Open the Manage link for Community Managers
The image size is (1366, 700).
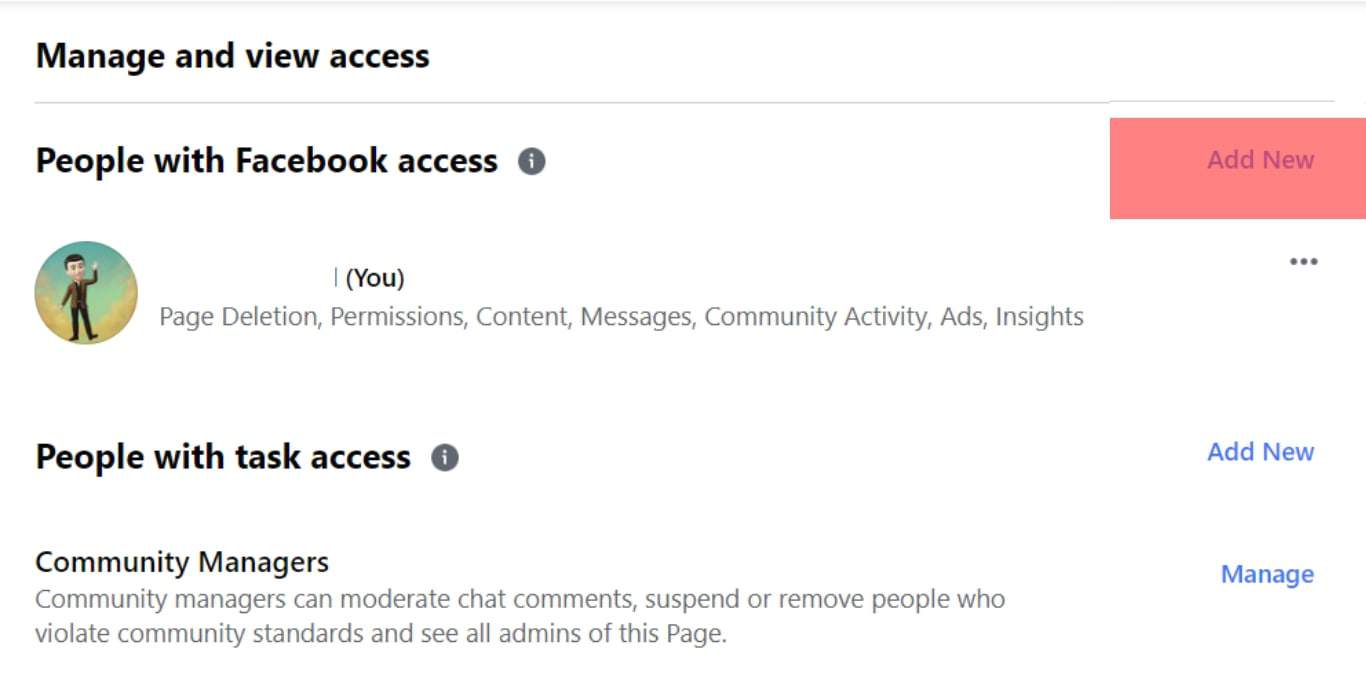tap(1267, 575)
